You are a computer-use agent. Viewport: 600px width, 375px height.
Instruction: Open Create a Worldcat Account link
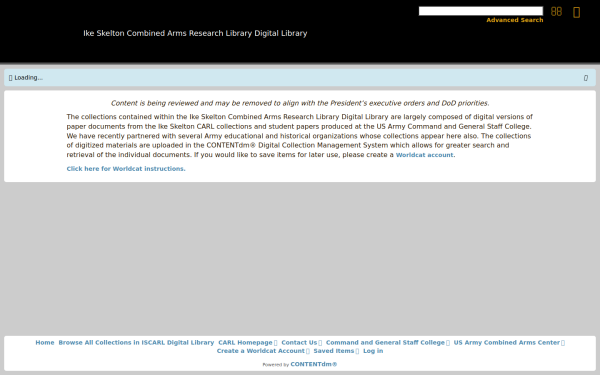point(263,351)
